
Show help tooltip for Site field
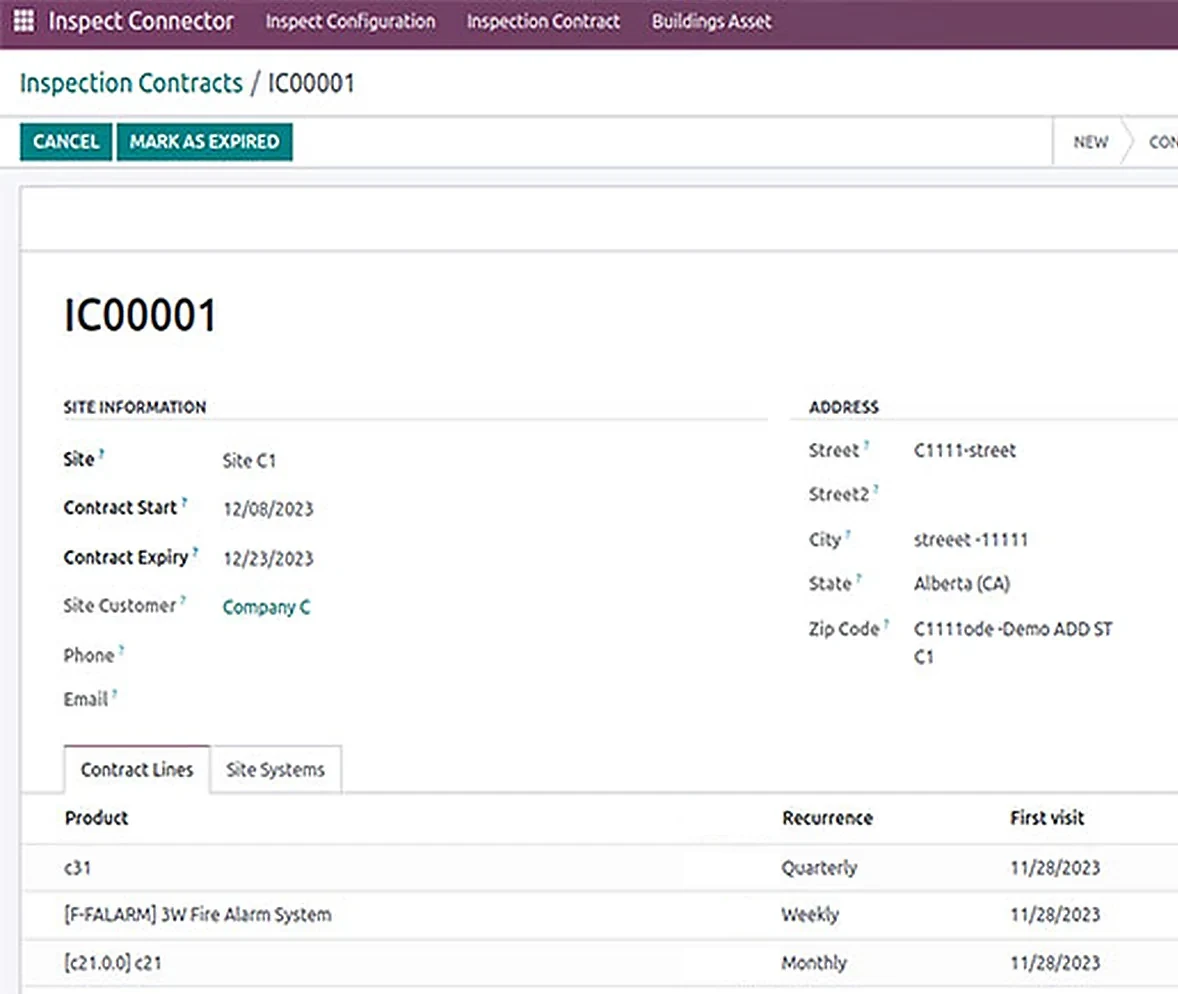pos(101,453)
